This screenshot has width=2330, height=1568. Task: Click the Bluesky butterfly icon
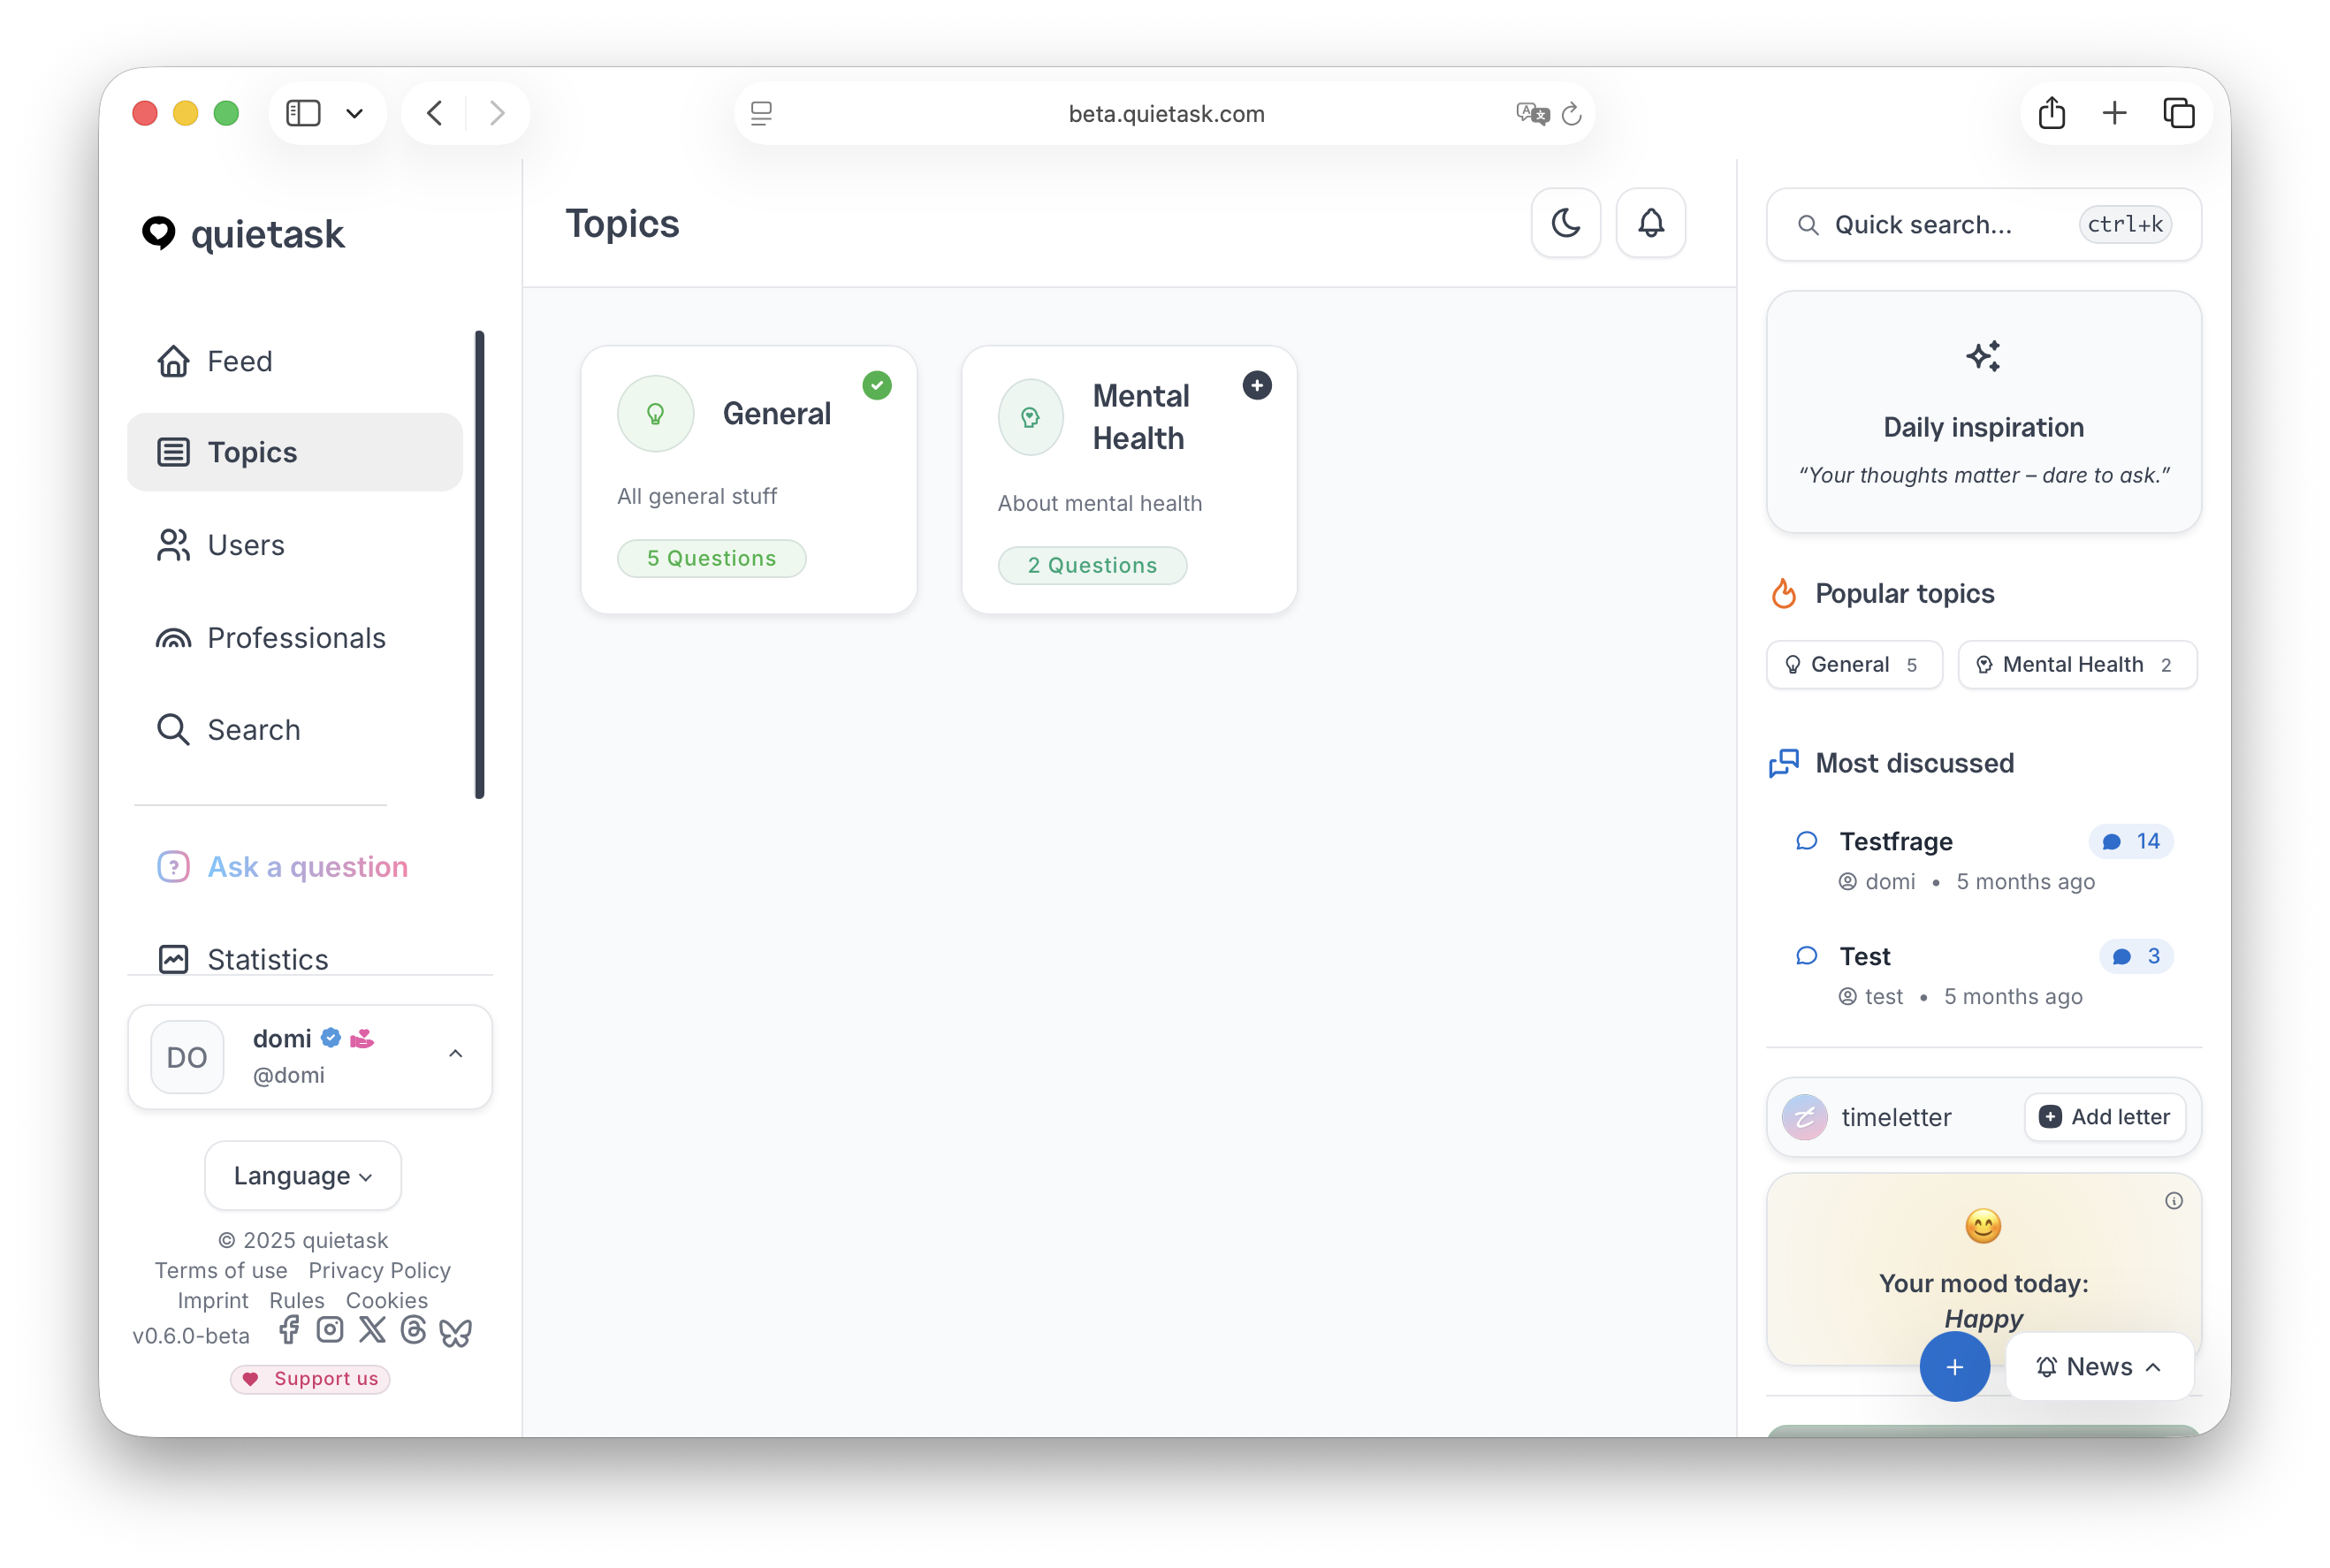(x=456, y=1332)
